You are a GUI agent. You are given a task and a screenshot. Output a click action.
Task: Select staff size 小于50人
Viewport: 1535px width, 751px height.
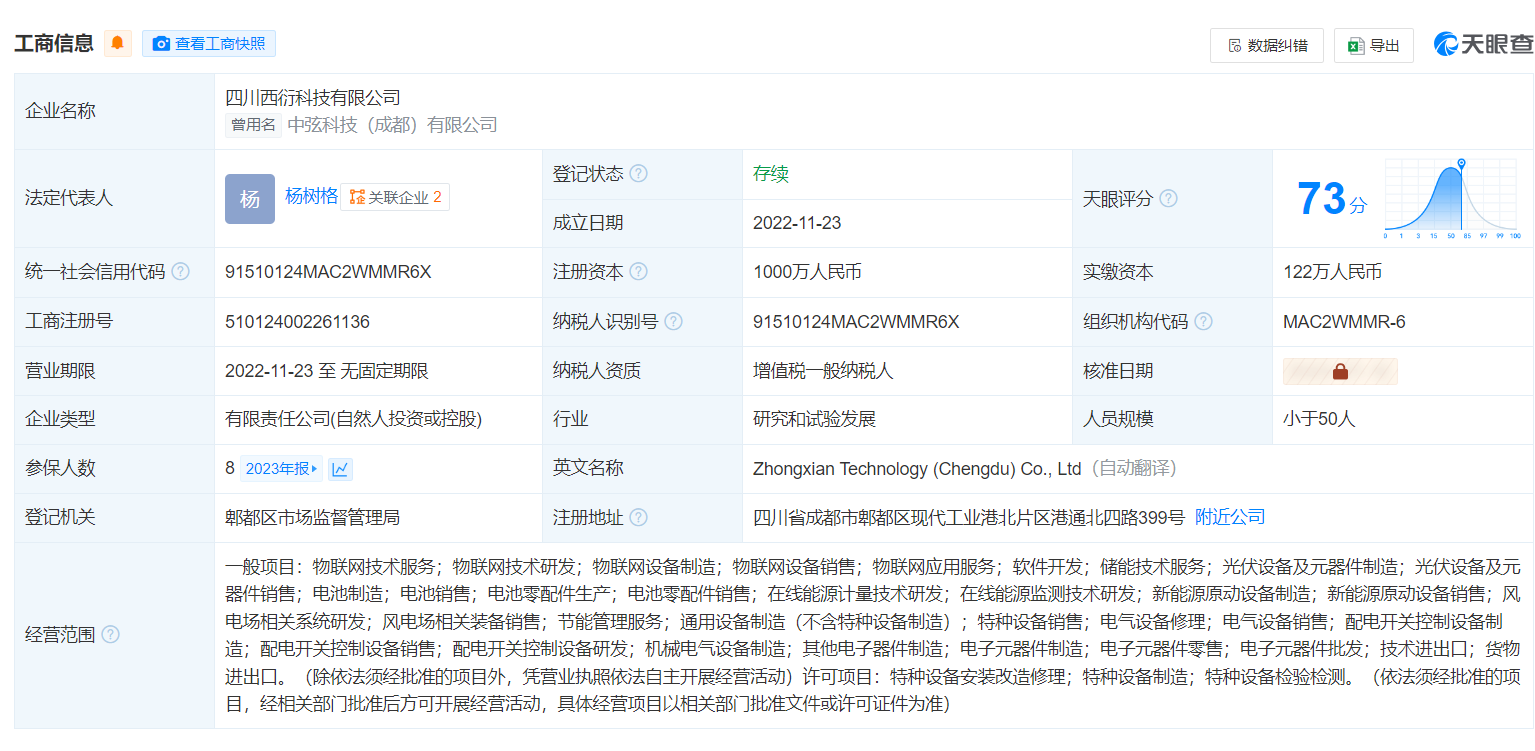click(x=1319, y=419)
